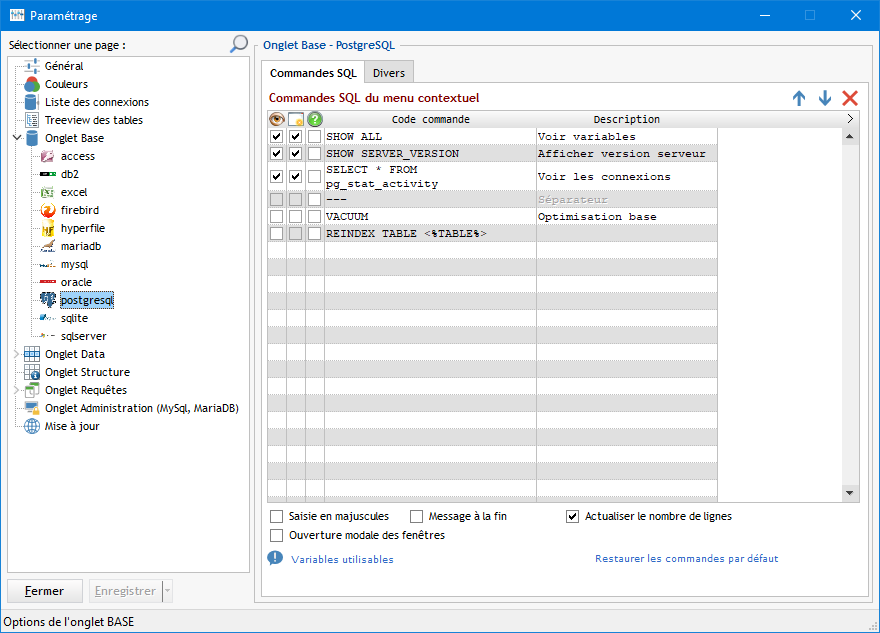880x633 pixels.
Task: Click the window column header icon
Action: (296, 119)
